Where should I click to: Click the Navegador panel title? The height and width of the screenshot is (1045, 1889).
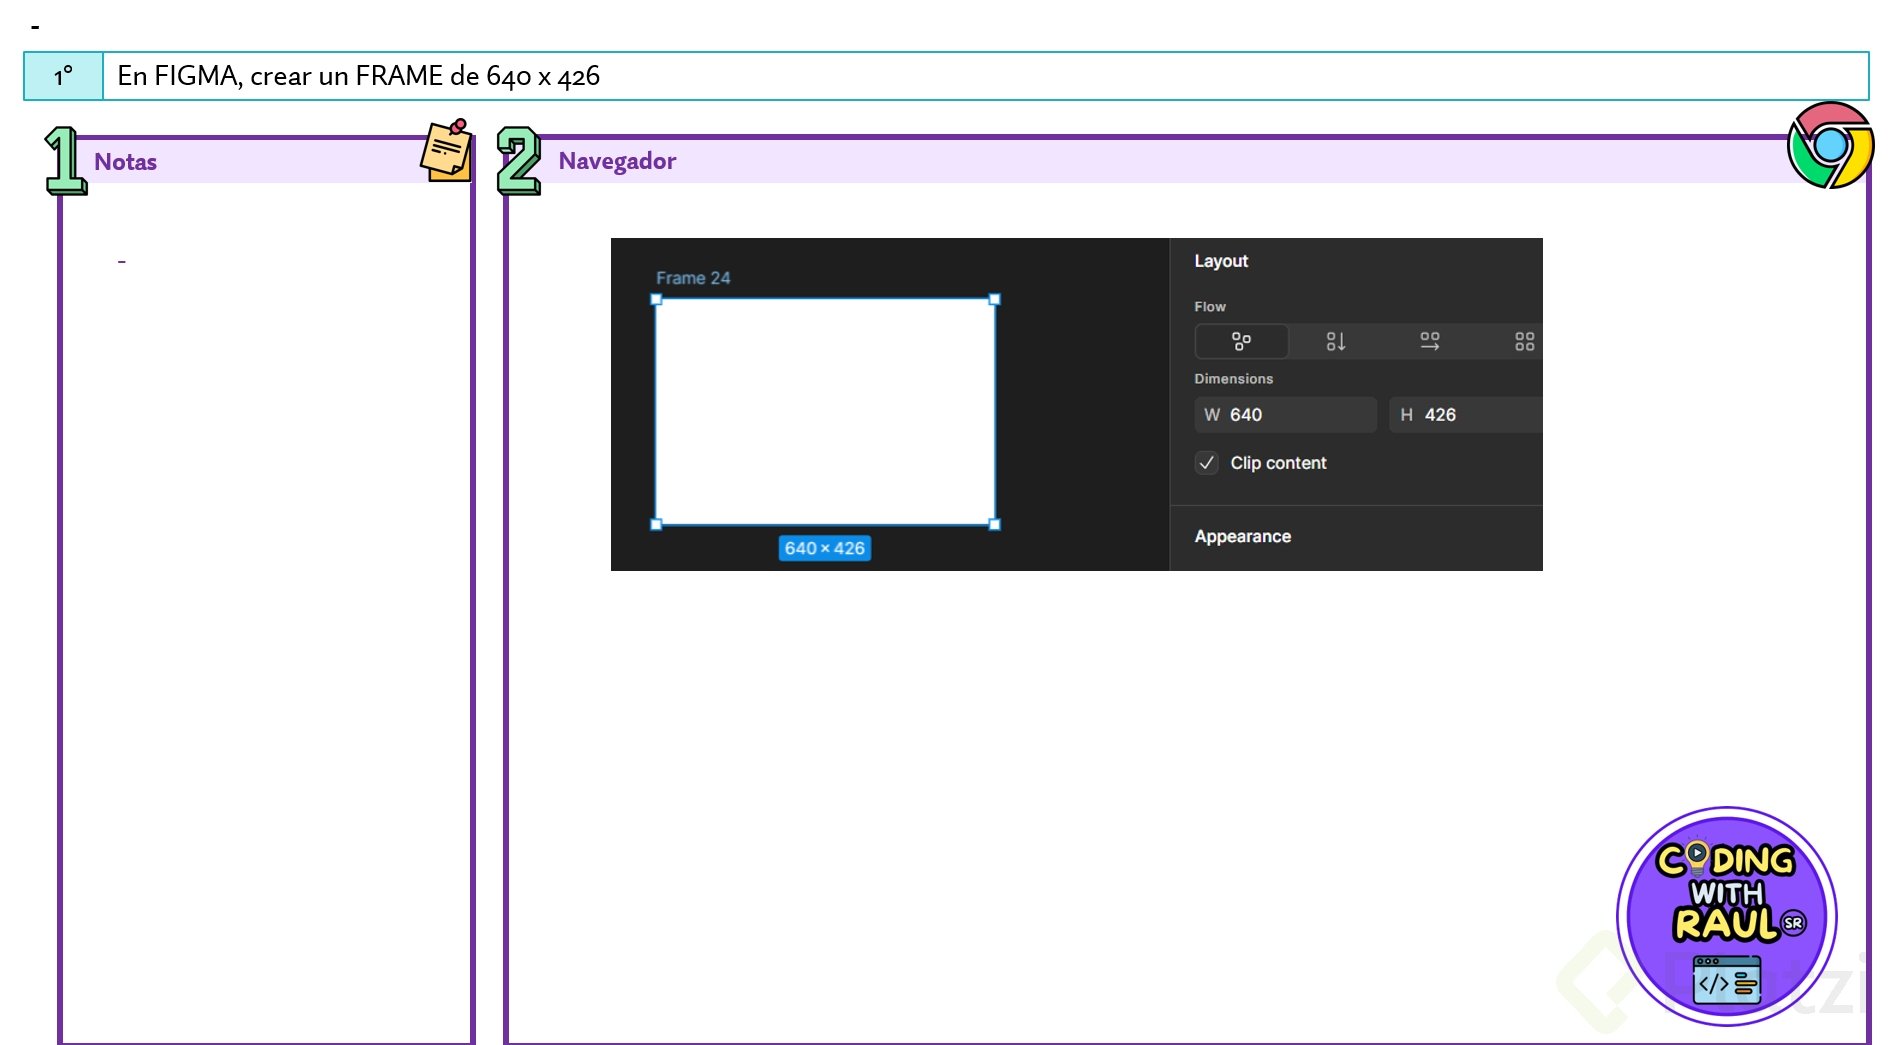pos(617,161)
